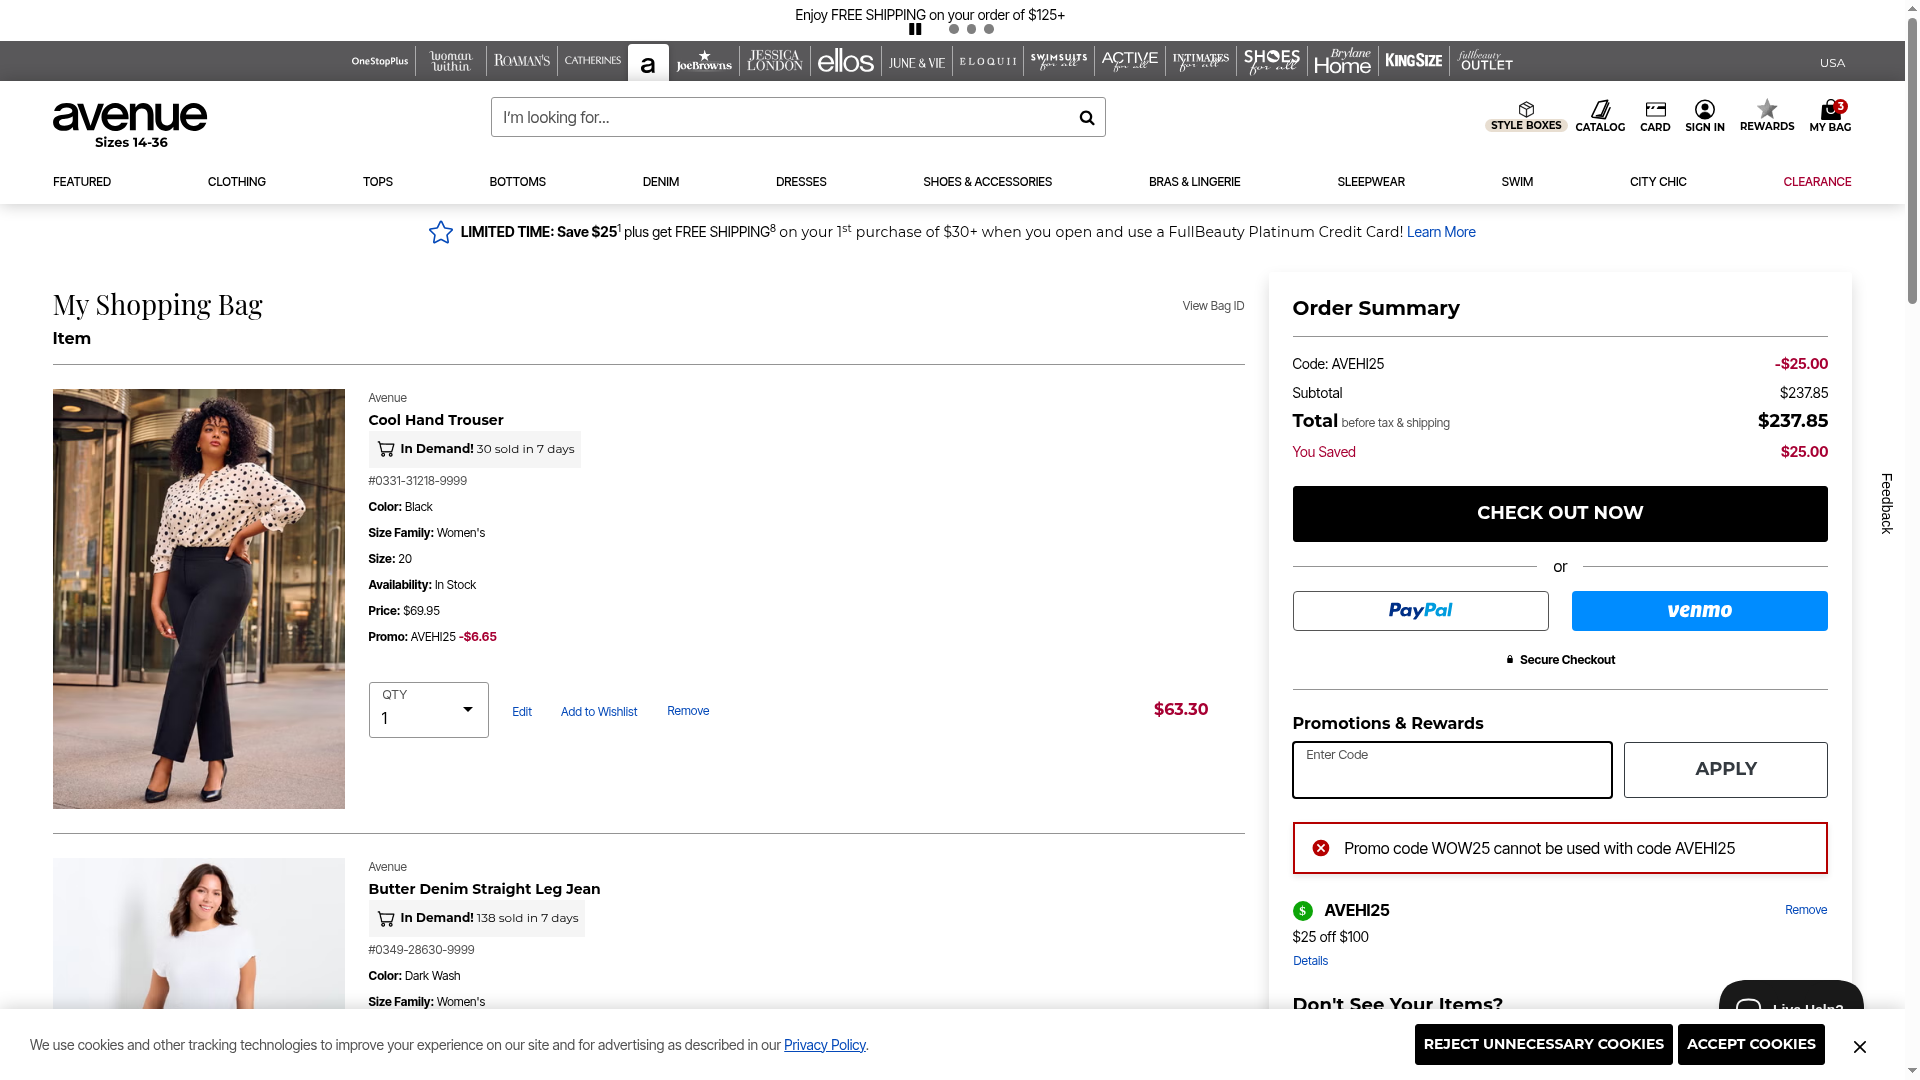This screenshot has width=1920, height=1080.
Task: Click the Check Out Now button
Action: (x=1560, y=514)
